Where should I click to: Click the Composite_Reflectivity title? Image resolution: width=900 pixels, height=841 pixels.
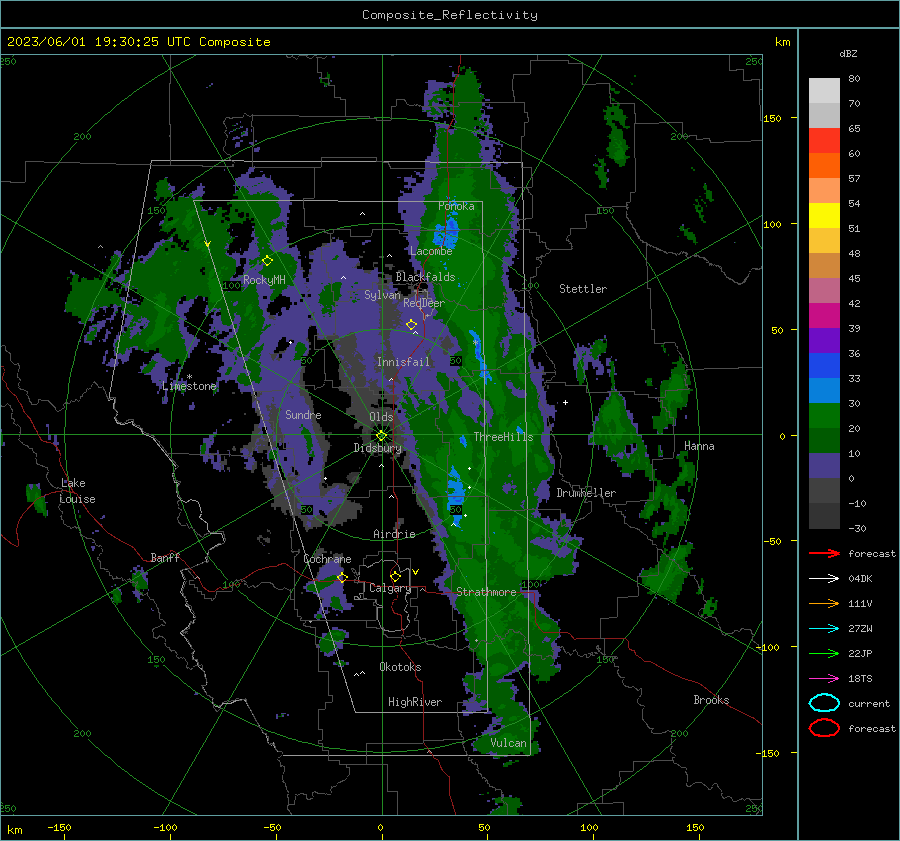point(450,15)
